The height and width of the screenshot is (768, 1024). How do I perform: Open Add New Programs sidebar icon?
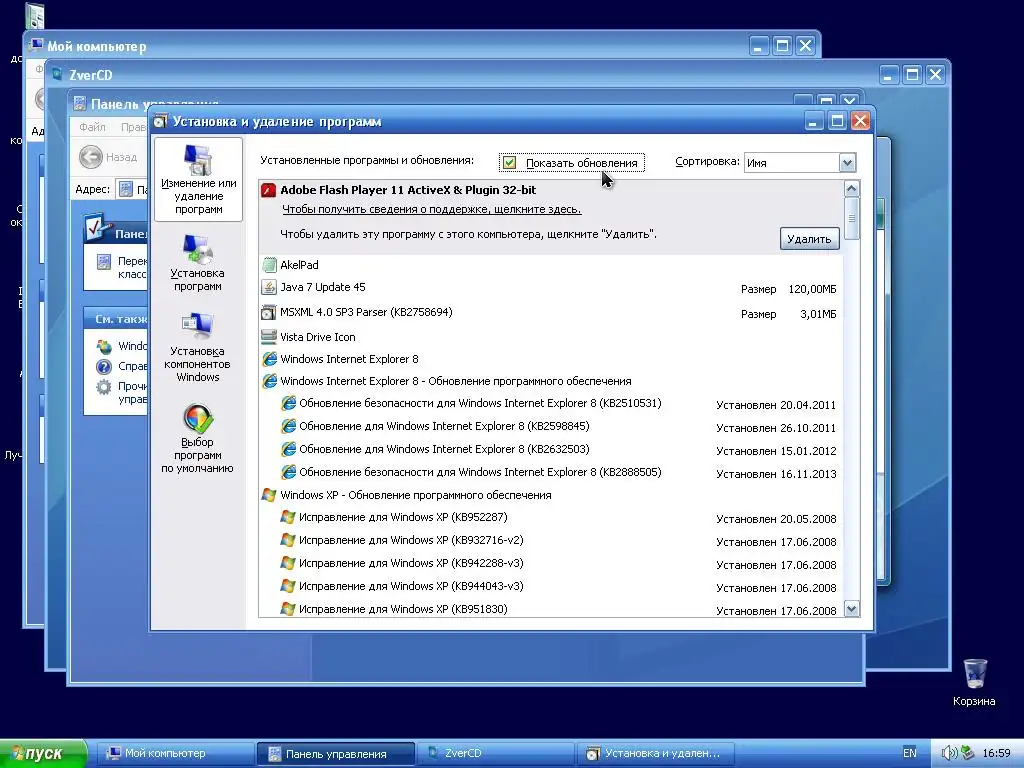197,251
